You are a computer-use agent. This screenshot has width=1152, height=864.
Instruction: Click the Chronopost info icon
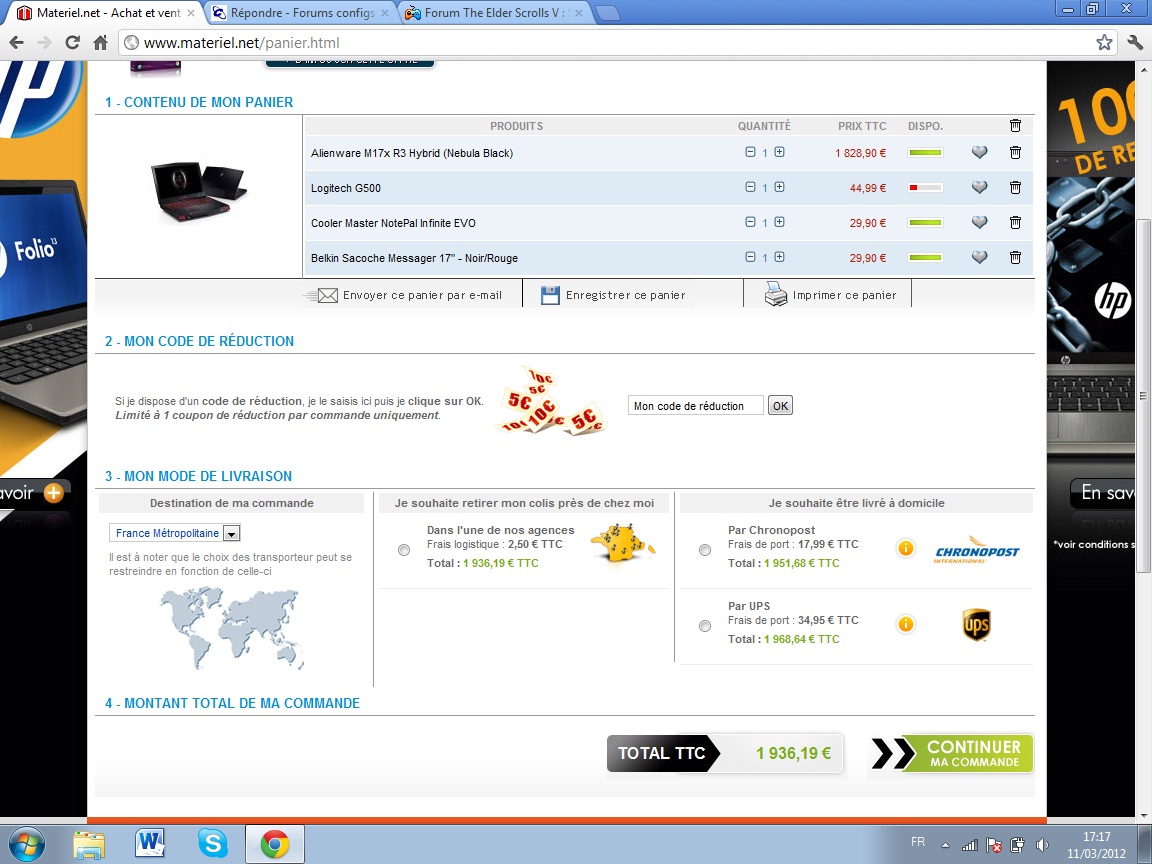(905, 548)
